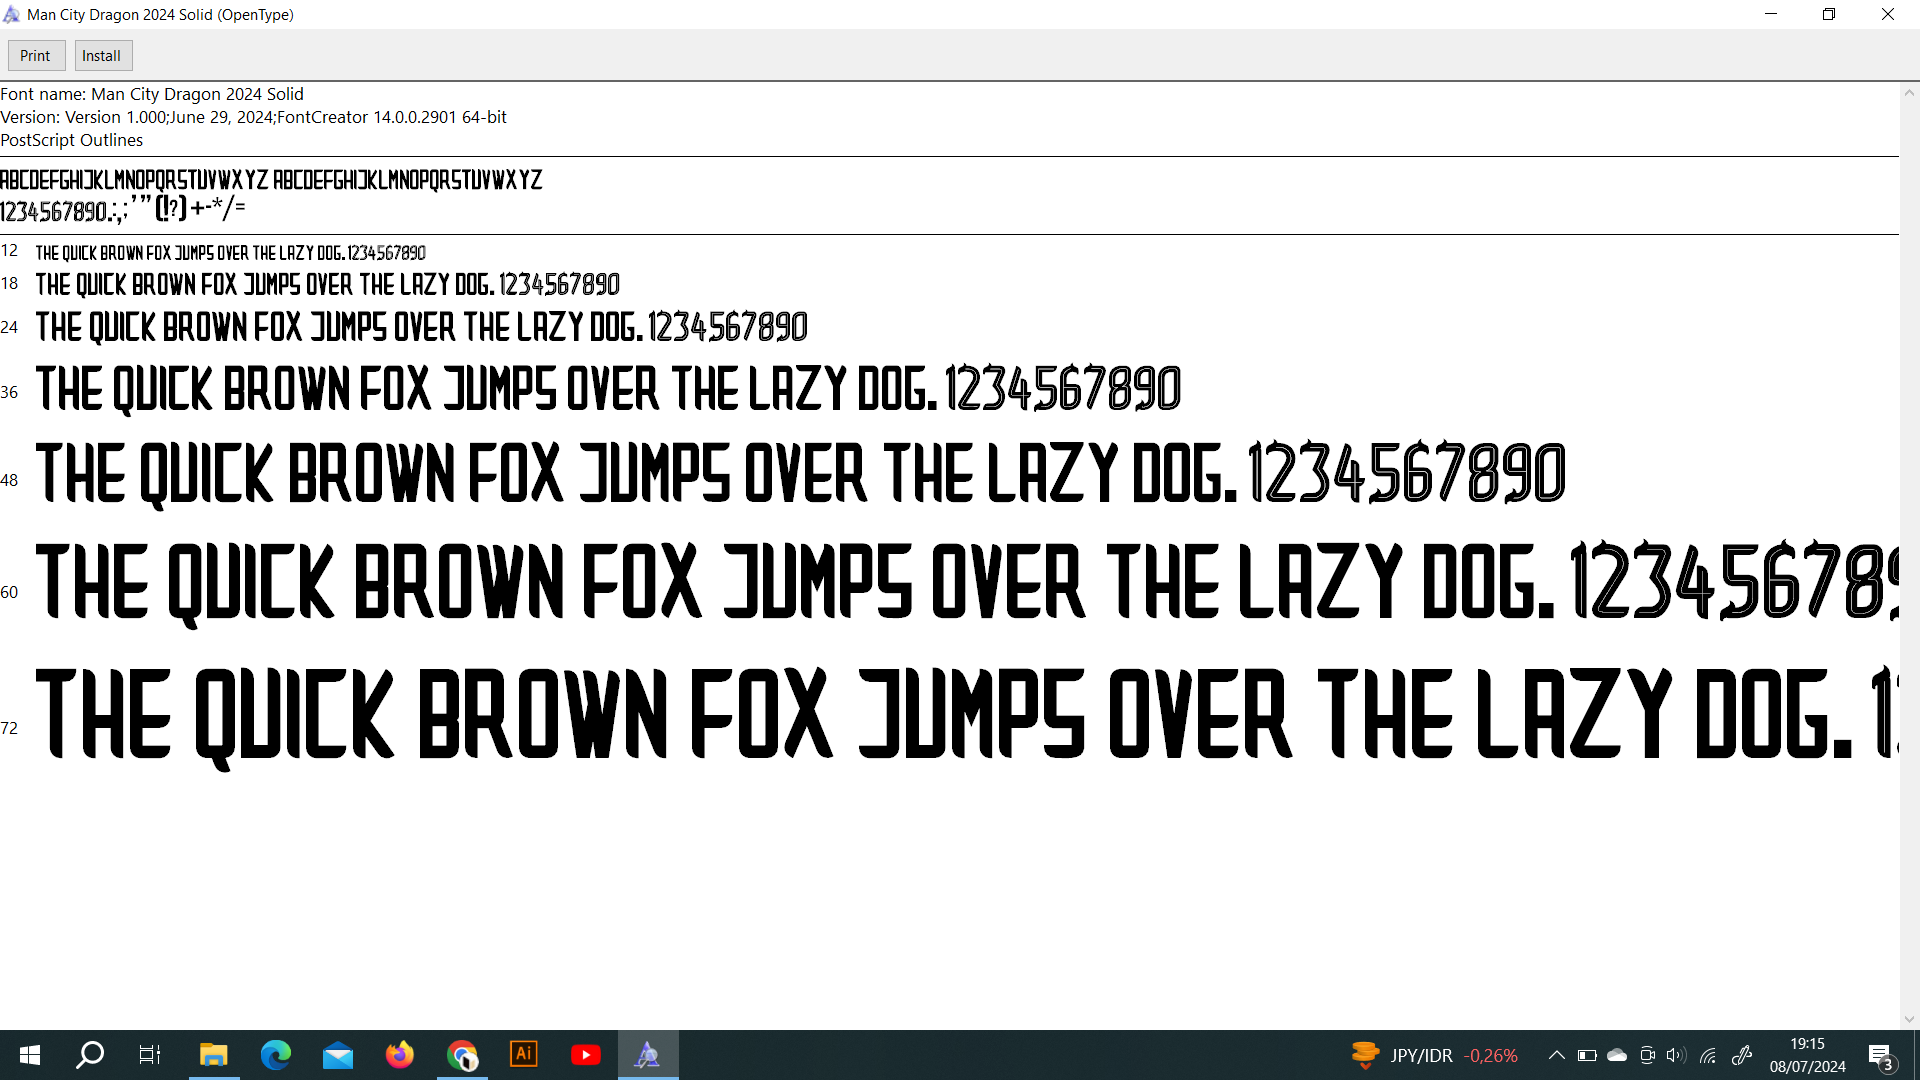
Task: Expand hidden system tray icons
Action: 1556,1055
